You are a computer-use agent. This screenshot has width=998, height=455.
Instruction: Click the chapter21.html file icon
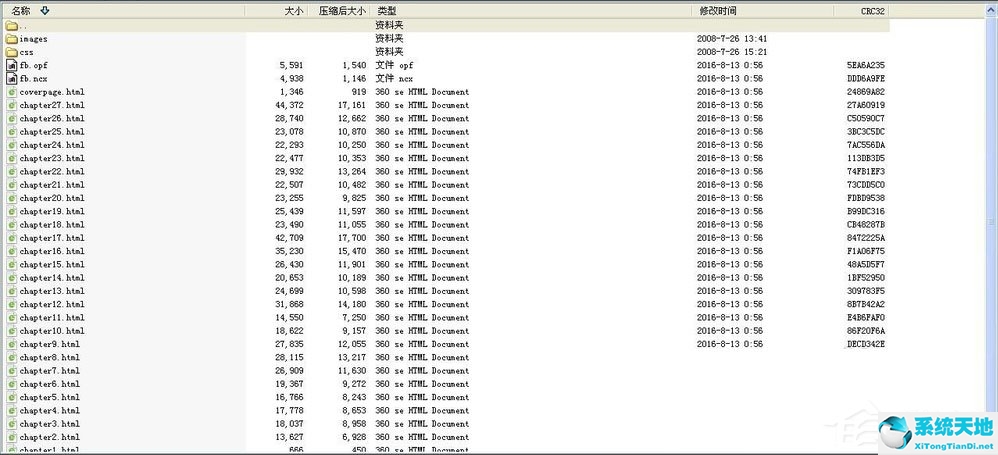[11, 185]
